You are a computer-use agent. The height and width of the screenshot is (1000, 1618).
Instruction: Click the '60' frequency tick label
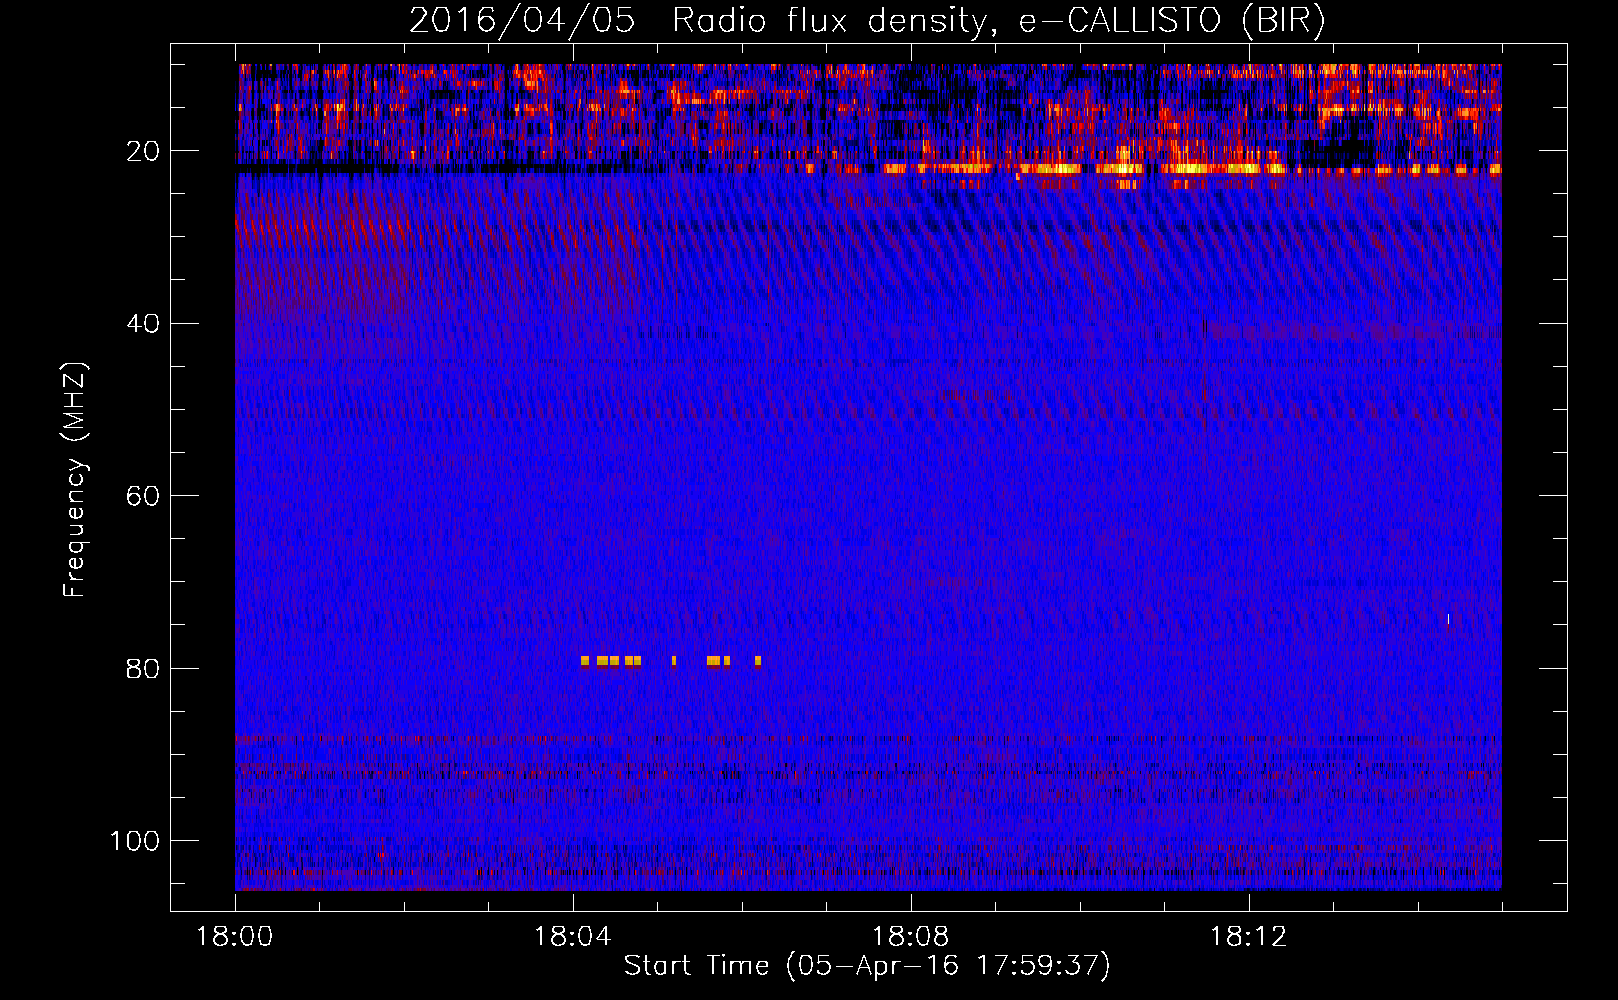coord(143,496)
